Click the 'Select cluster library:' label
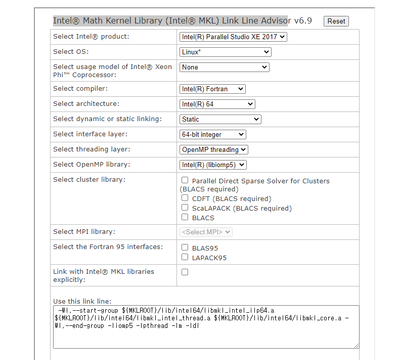The image size is (399, 360). [x=89, y=180]
